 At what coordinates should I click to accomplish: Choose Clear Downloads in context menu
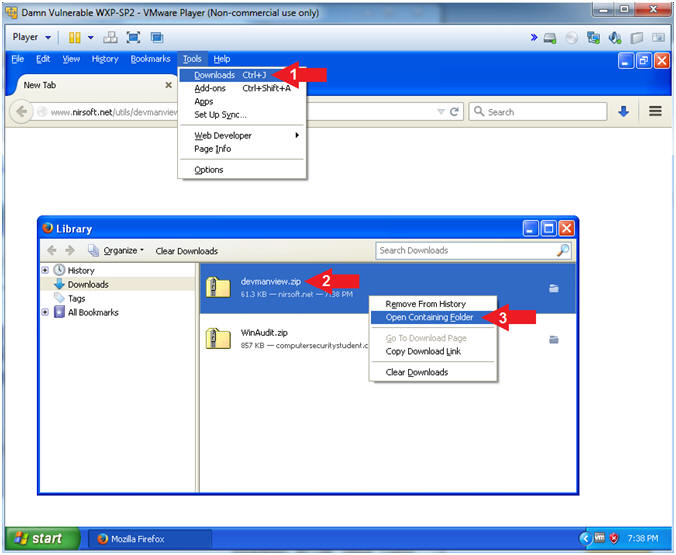click(433, 372)
